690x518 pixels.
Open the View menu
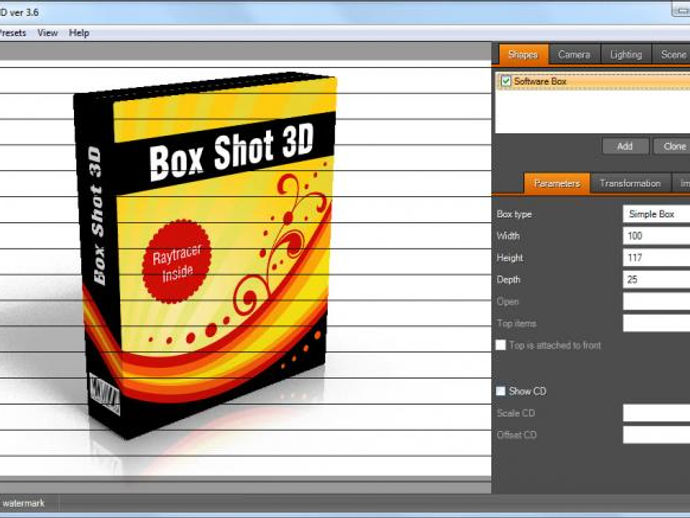coord(48,33)
